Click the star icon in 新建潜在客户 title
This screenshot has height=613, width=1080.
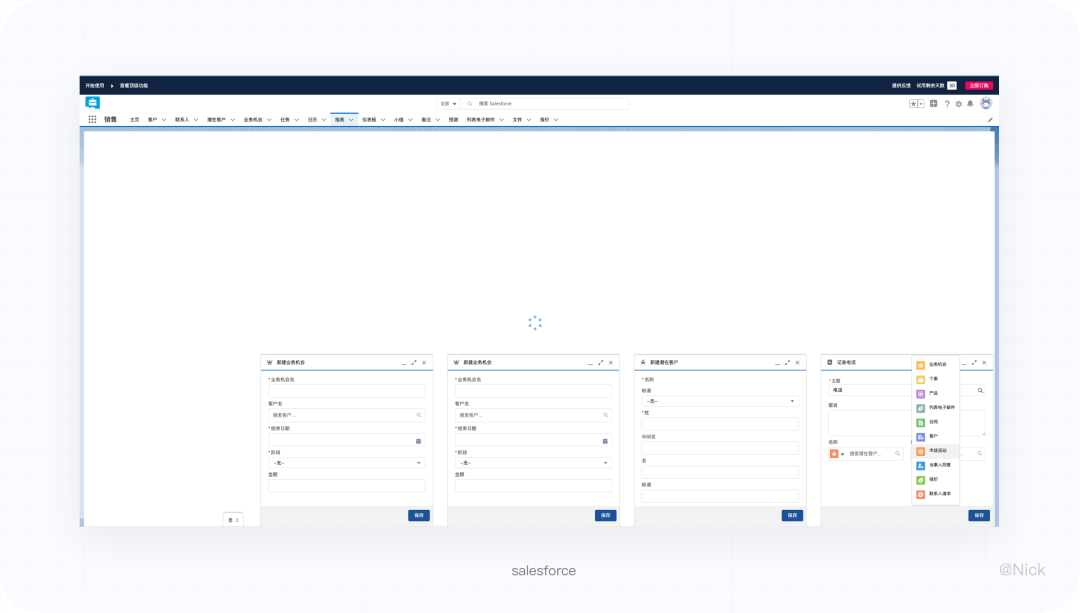point(643,362)
